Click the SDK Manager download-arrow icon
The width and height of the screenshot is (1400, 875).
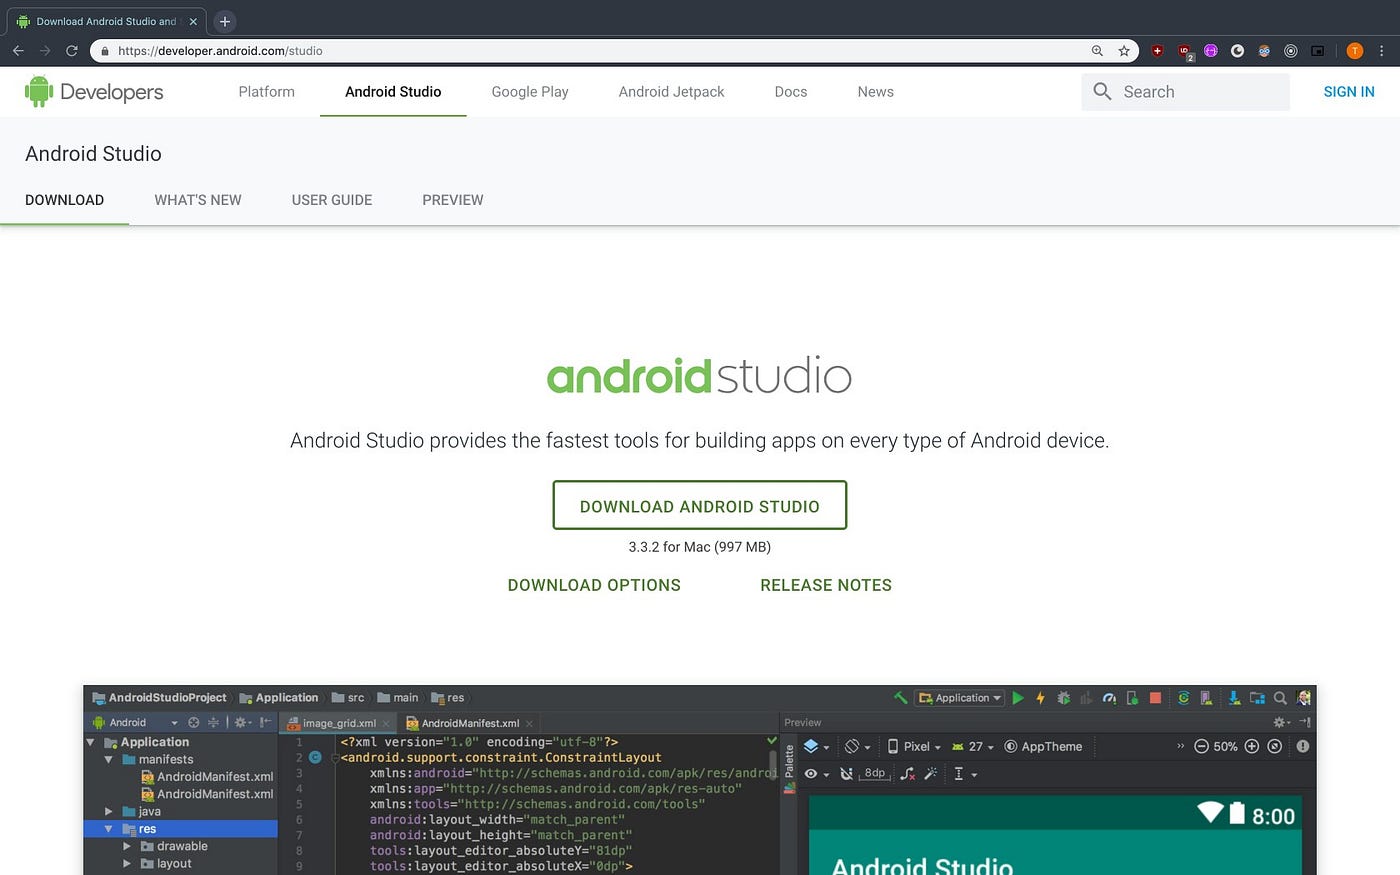[x=1234, y=698]
